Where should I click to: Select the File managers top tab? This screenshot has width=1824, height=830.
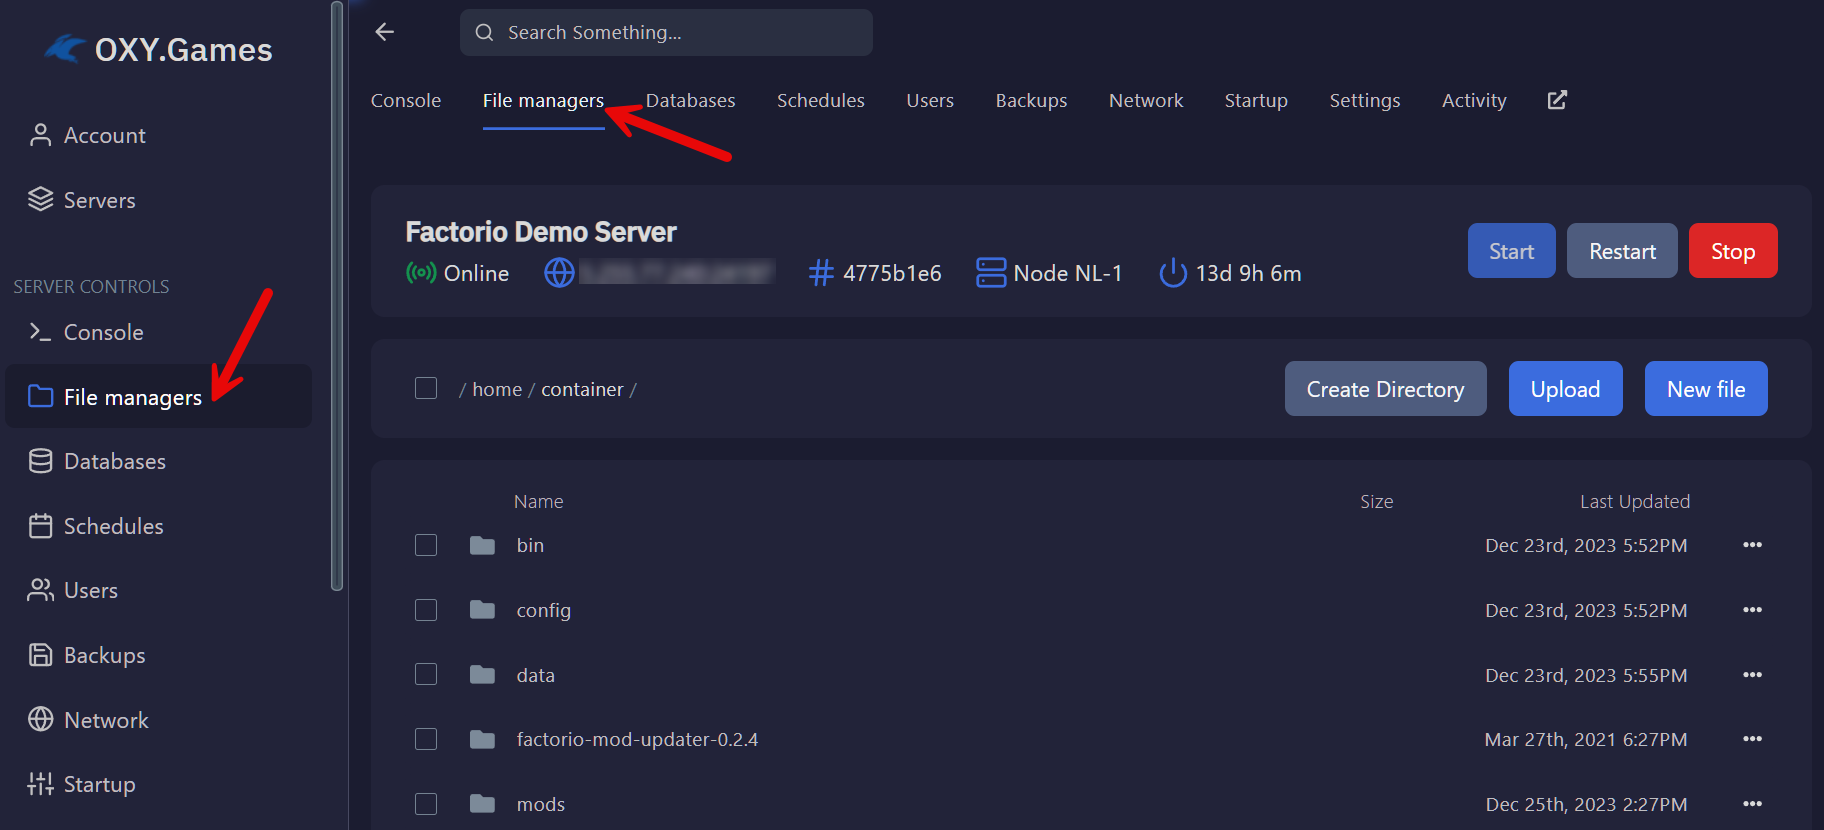click(x=543, y=101)
